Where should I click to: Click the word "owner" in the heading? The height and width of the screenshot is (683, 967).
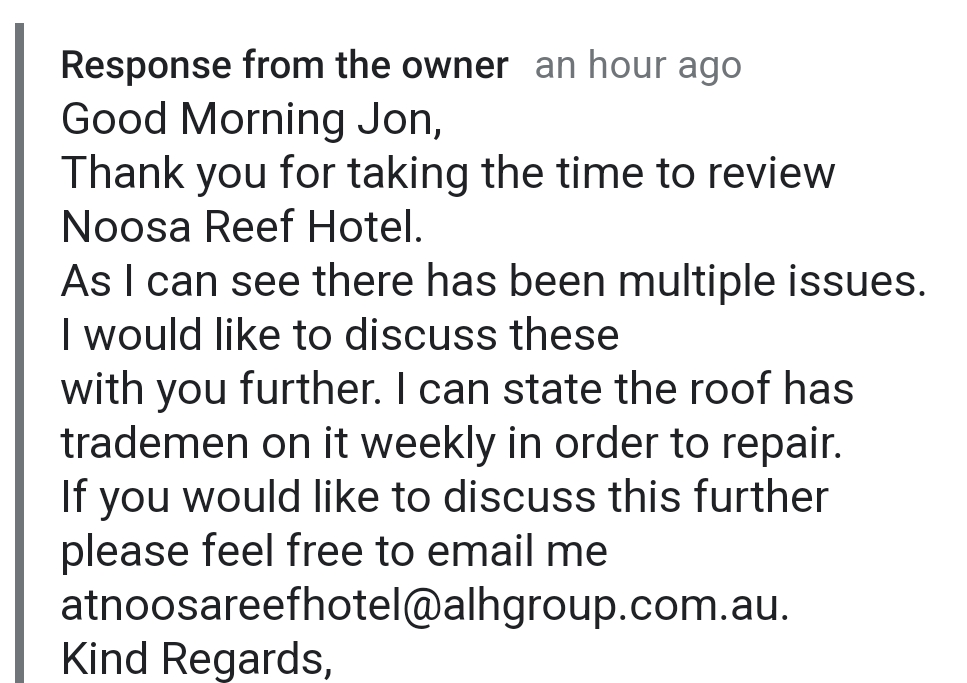tap(455, 66)
